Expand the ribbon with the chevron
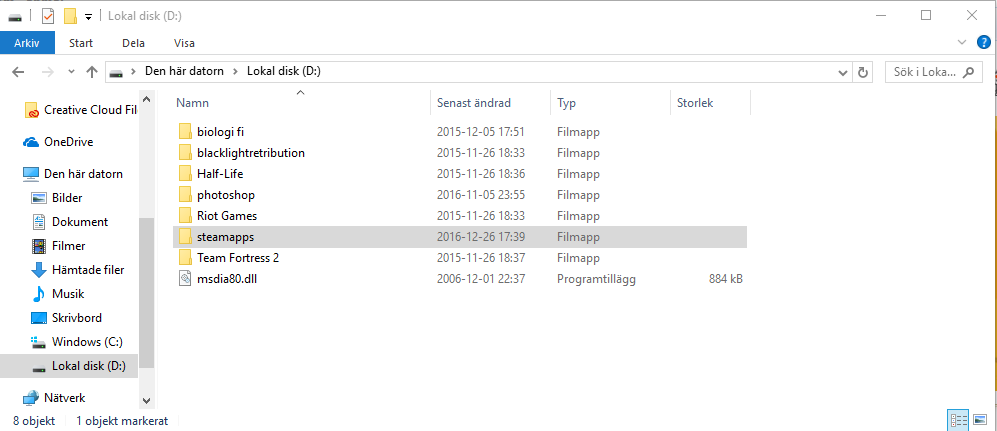The height and width of the screenshot is (431, 997). [962, 43]
